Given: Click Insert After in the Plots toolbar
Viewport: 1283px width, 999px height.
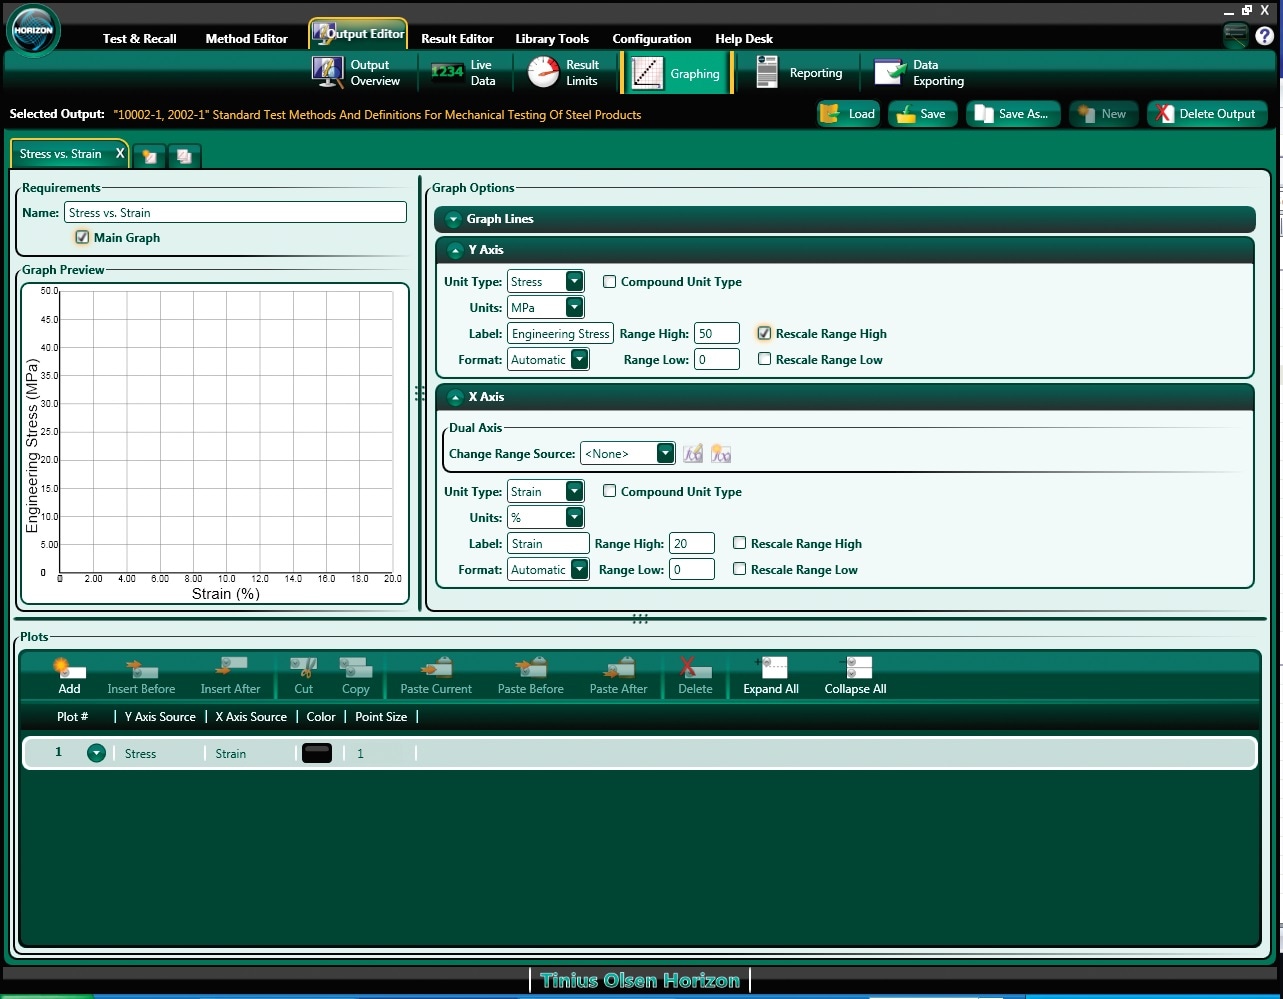Looking at the screenshot, I should 230,676.
